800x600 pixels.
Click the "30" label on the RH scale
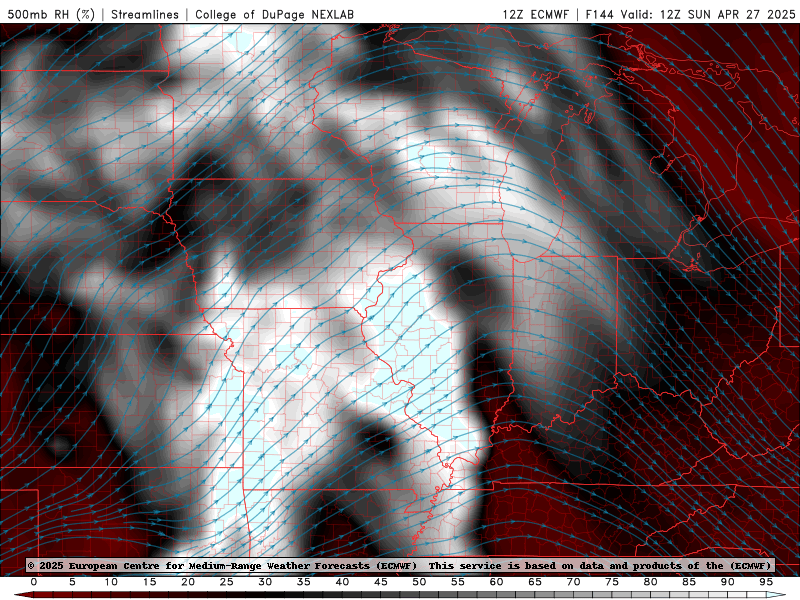coord(265,582)
